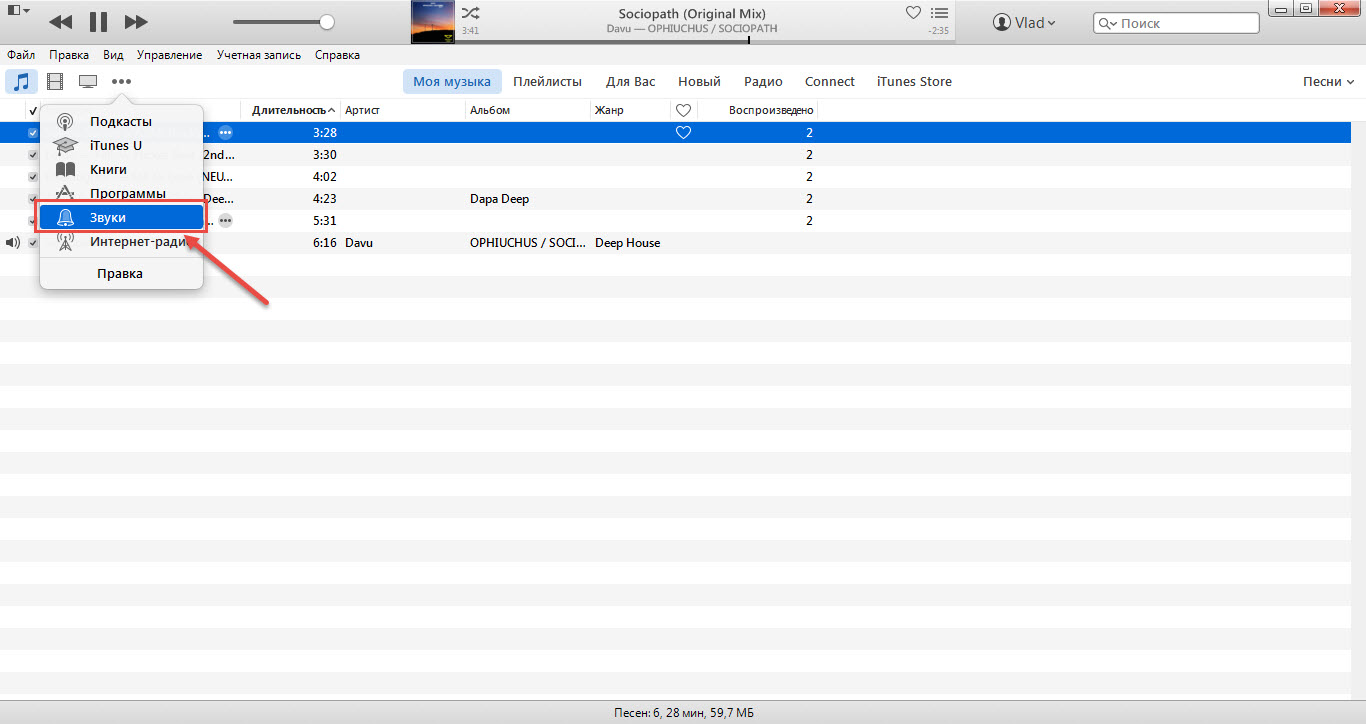1366x724 pixels.
Task: Open the Справка menu
Action: [x=337, y=55]
